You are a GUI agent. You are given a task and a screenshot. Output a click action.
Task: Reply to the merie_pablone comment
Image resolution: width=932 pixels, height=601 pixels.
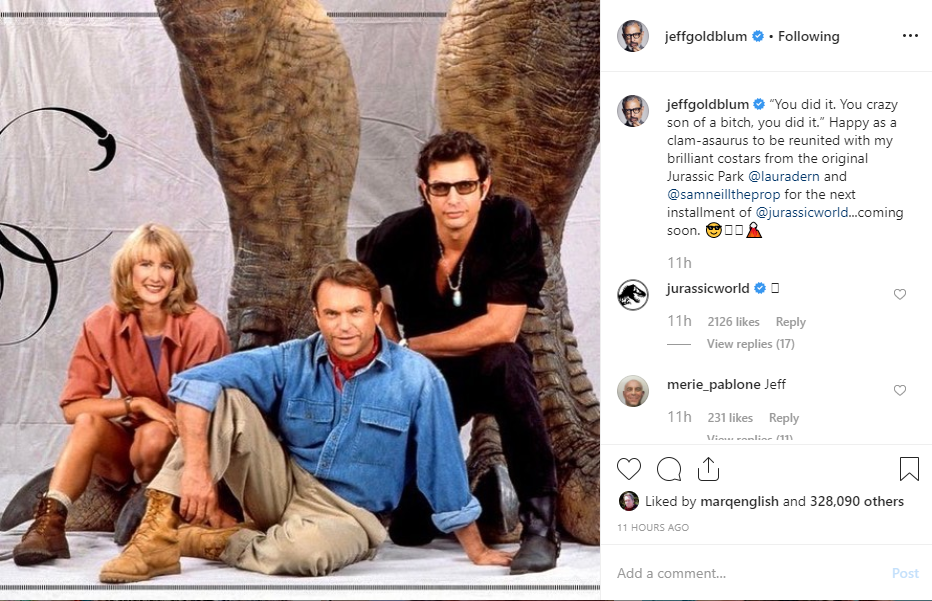coord(783,418)
